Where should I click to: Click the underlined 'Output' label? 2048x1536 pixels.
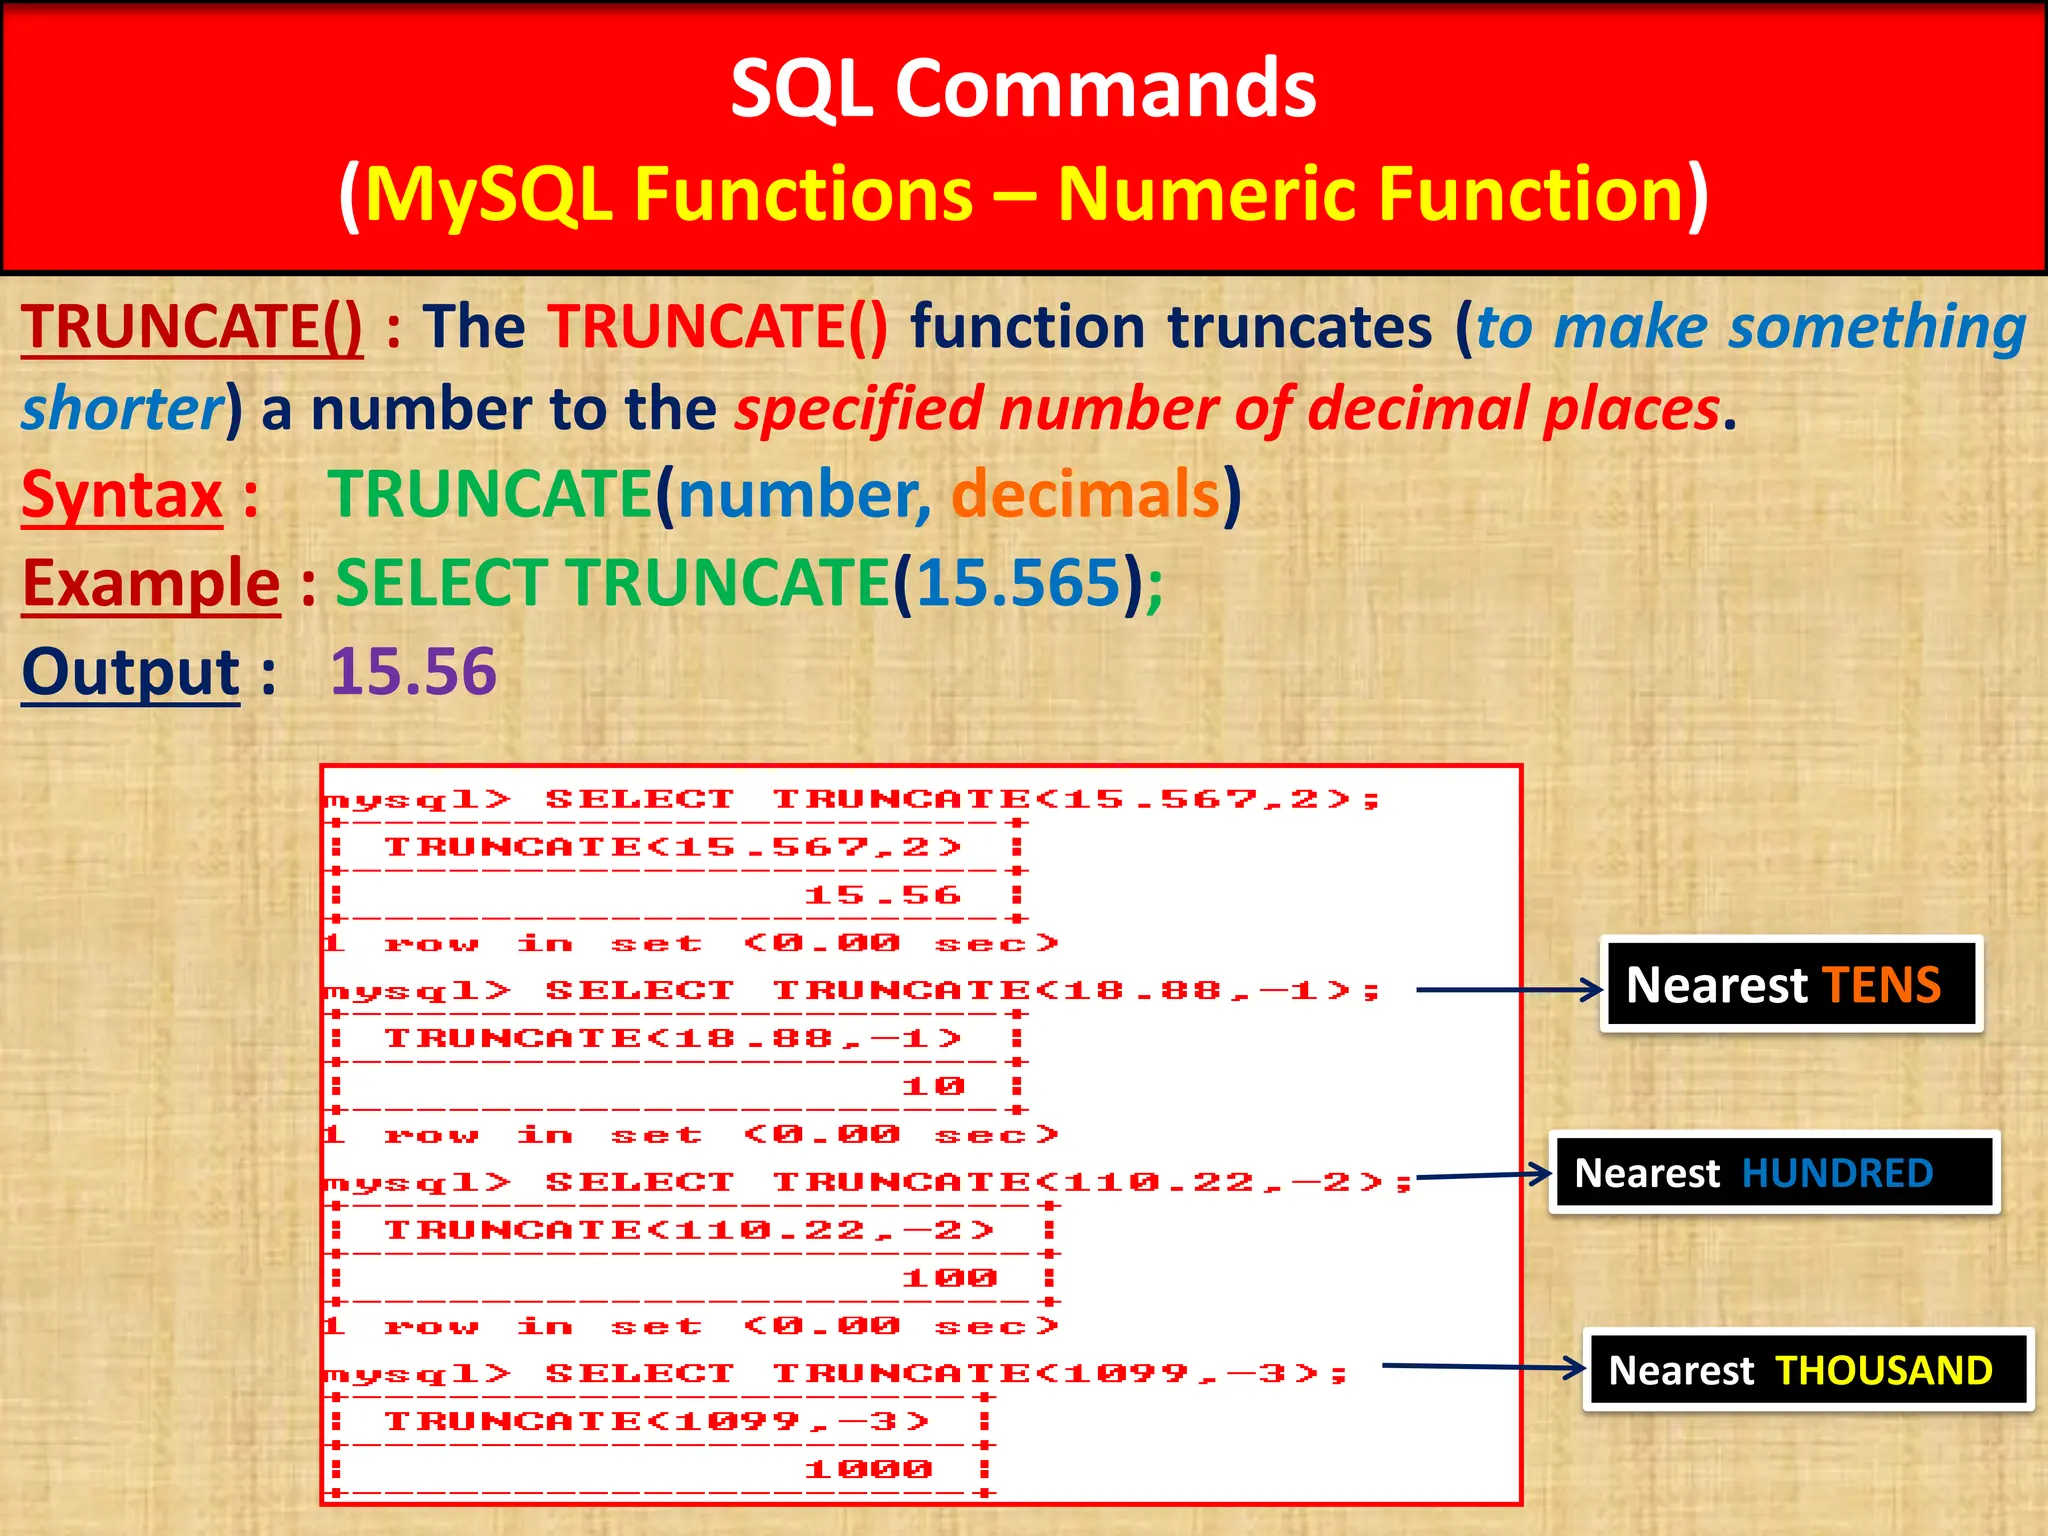(x=131, y=672)
